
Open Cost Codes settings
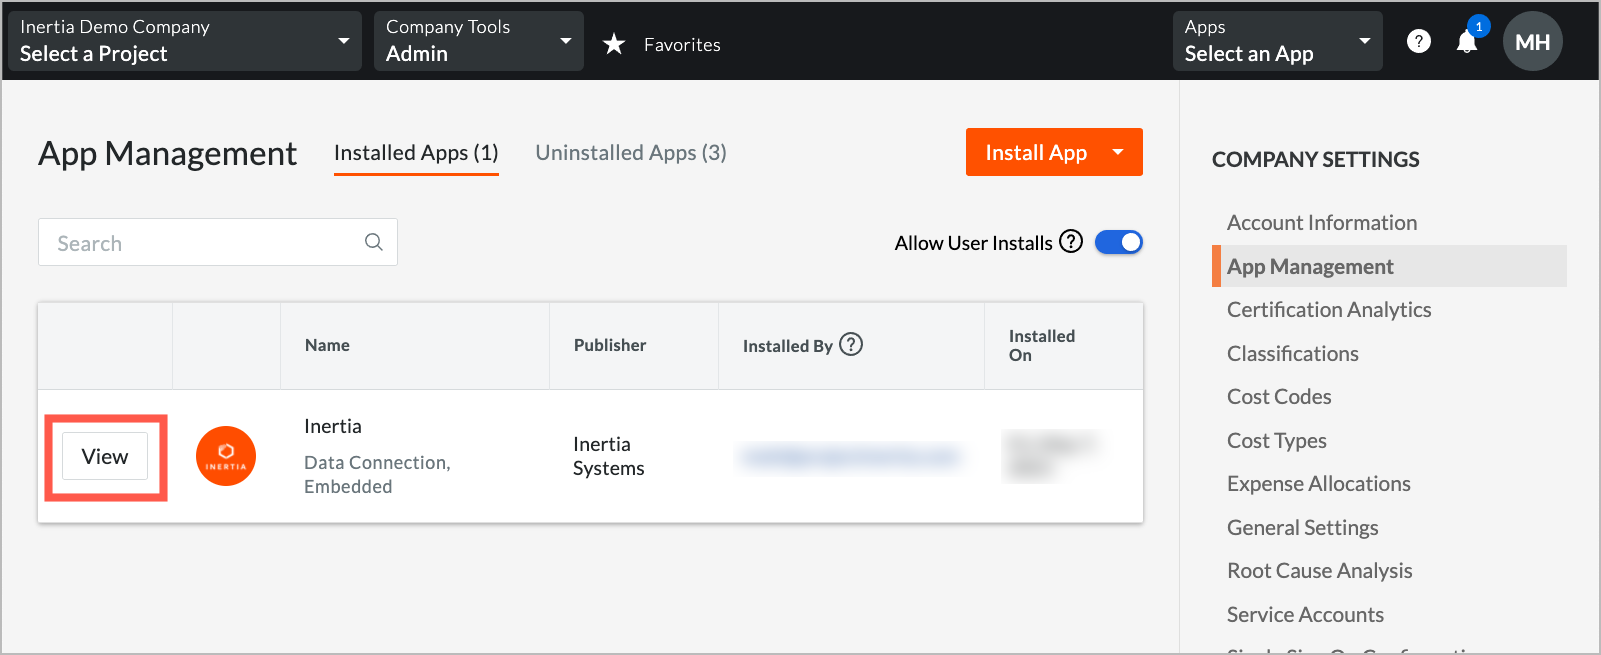pyautogui.click(x=1279, y=396)
